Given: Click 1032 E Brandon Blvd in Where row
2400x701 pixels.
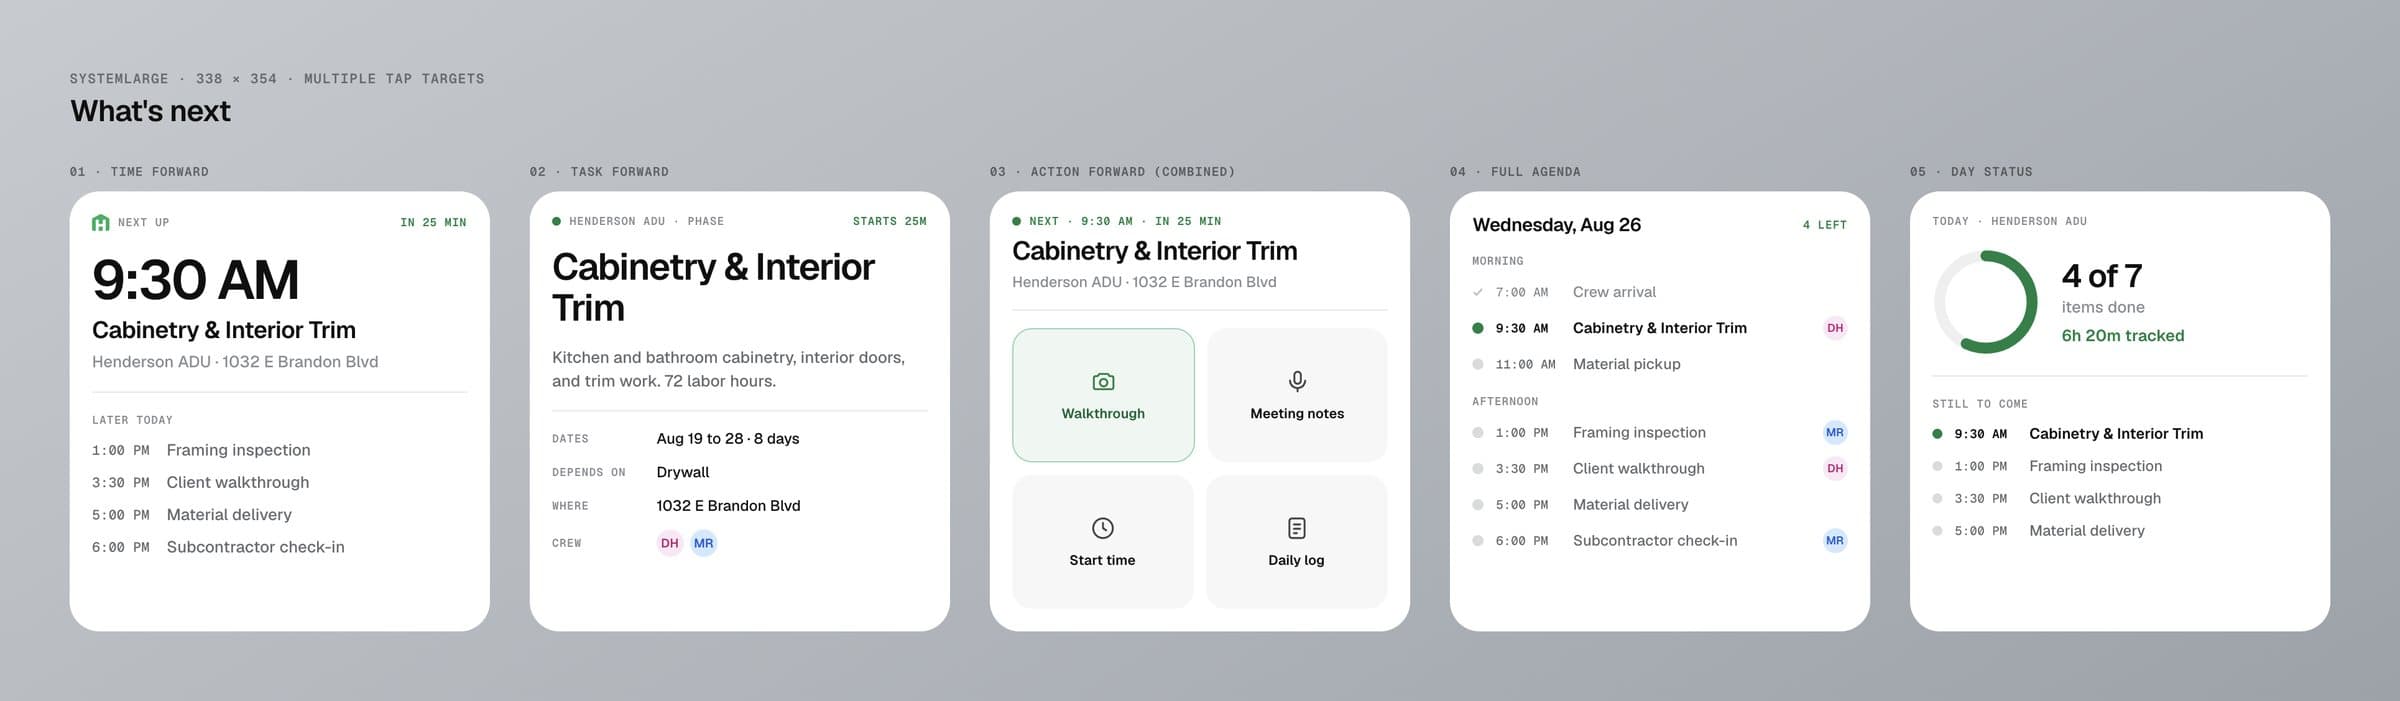Looking at the screenshot, I should pos(728,506).
